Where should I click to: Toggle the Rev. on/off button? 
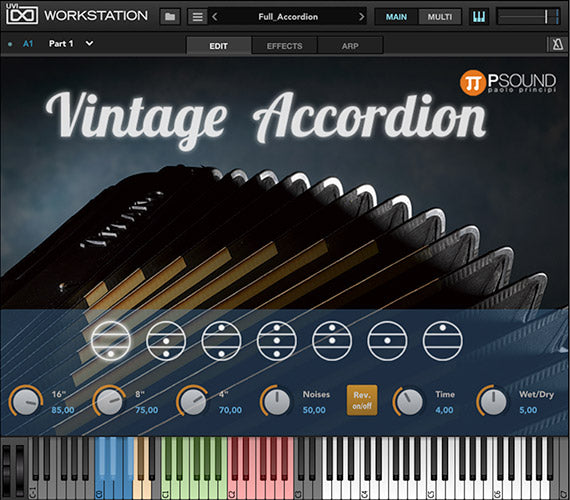[362, 400]
